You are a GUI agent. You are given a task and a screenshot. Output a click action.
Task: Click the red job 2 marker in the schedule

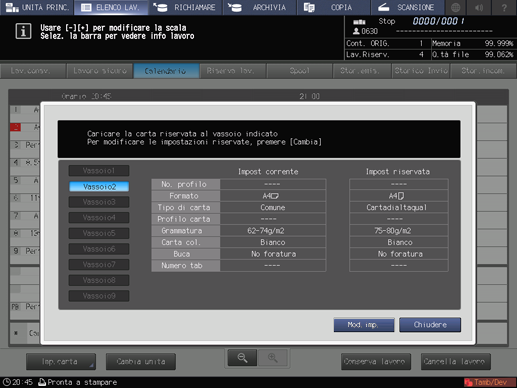(x=16, y=127)
